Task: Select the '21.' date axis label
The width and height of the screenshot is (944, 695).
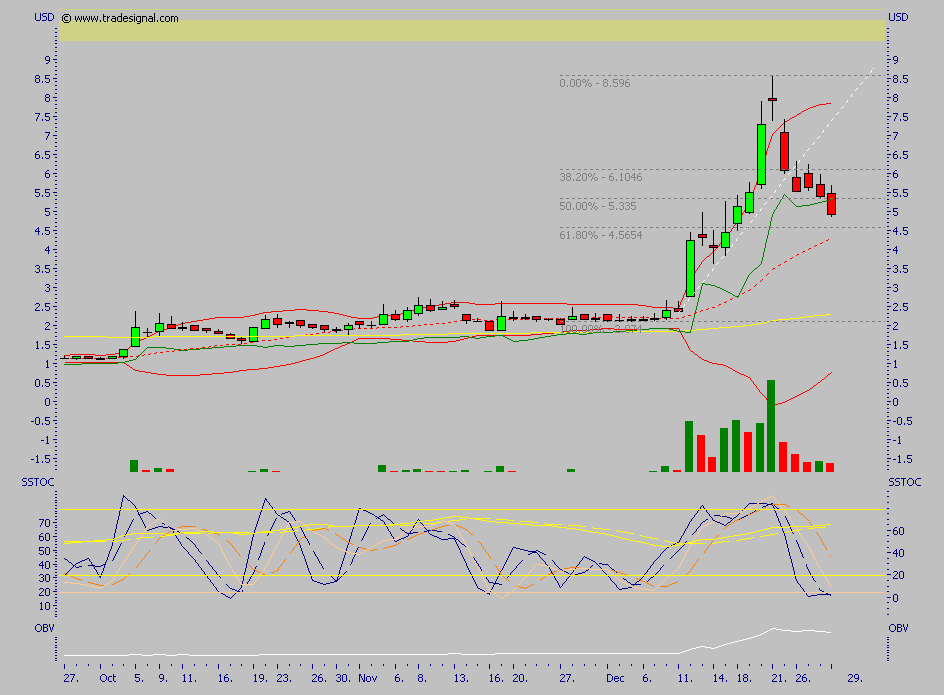Action: [x=779, y=678]
